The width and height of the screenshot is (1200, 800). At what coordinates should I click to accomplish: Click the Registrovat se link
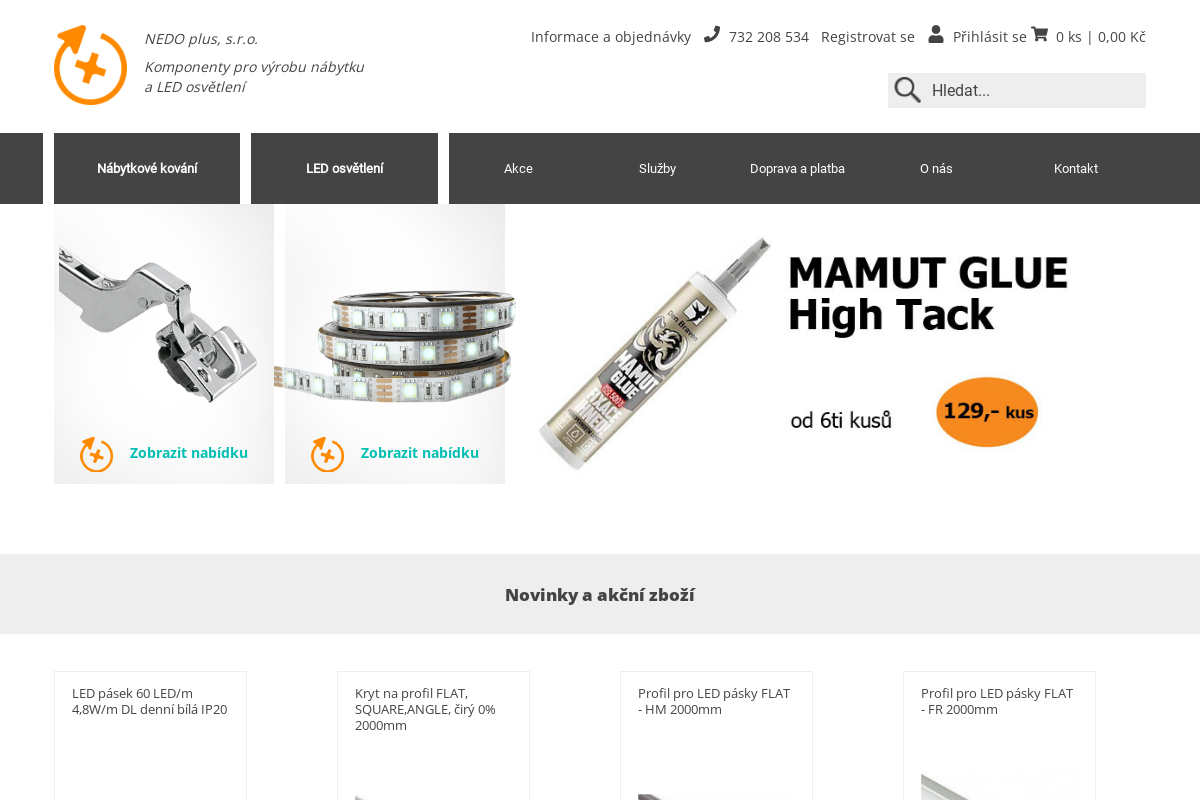click(x=868, y=37)
